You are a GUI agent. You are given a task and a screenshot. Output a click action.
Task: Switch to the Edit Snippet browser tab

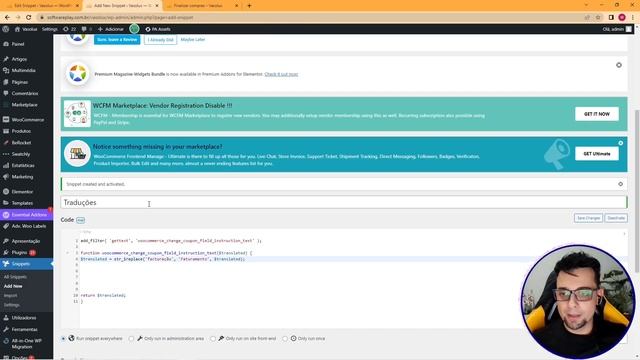click(41, 6)
